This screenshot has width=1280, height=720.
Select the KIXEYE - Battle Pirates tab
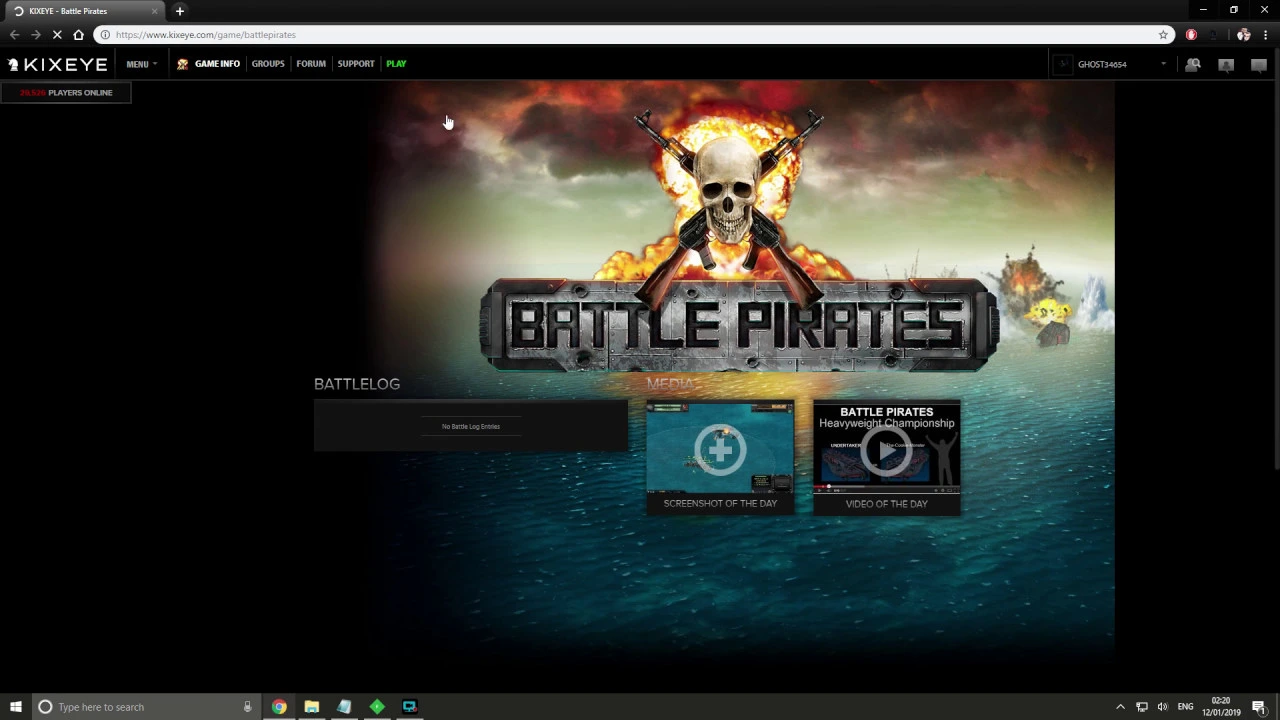coord(86,11)
